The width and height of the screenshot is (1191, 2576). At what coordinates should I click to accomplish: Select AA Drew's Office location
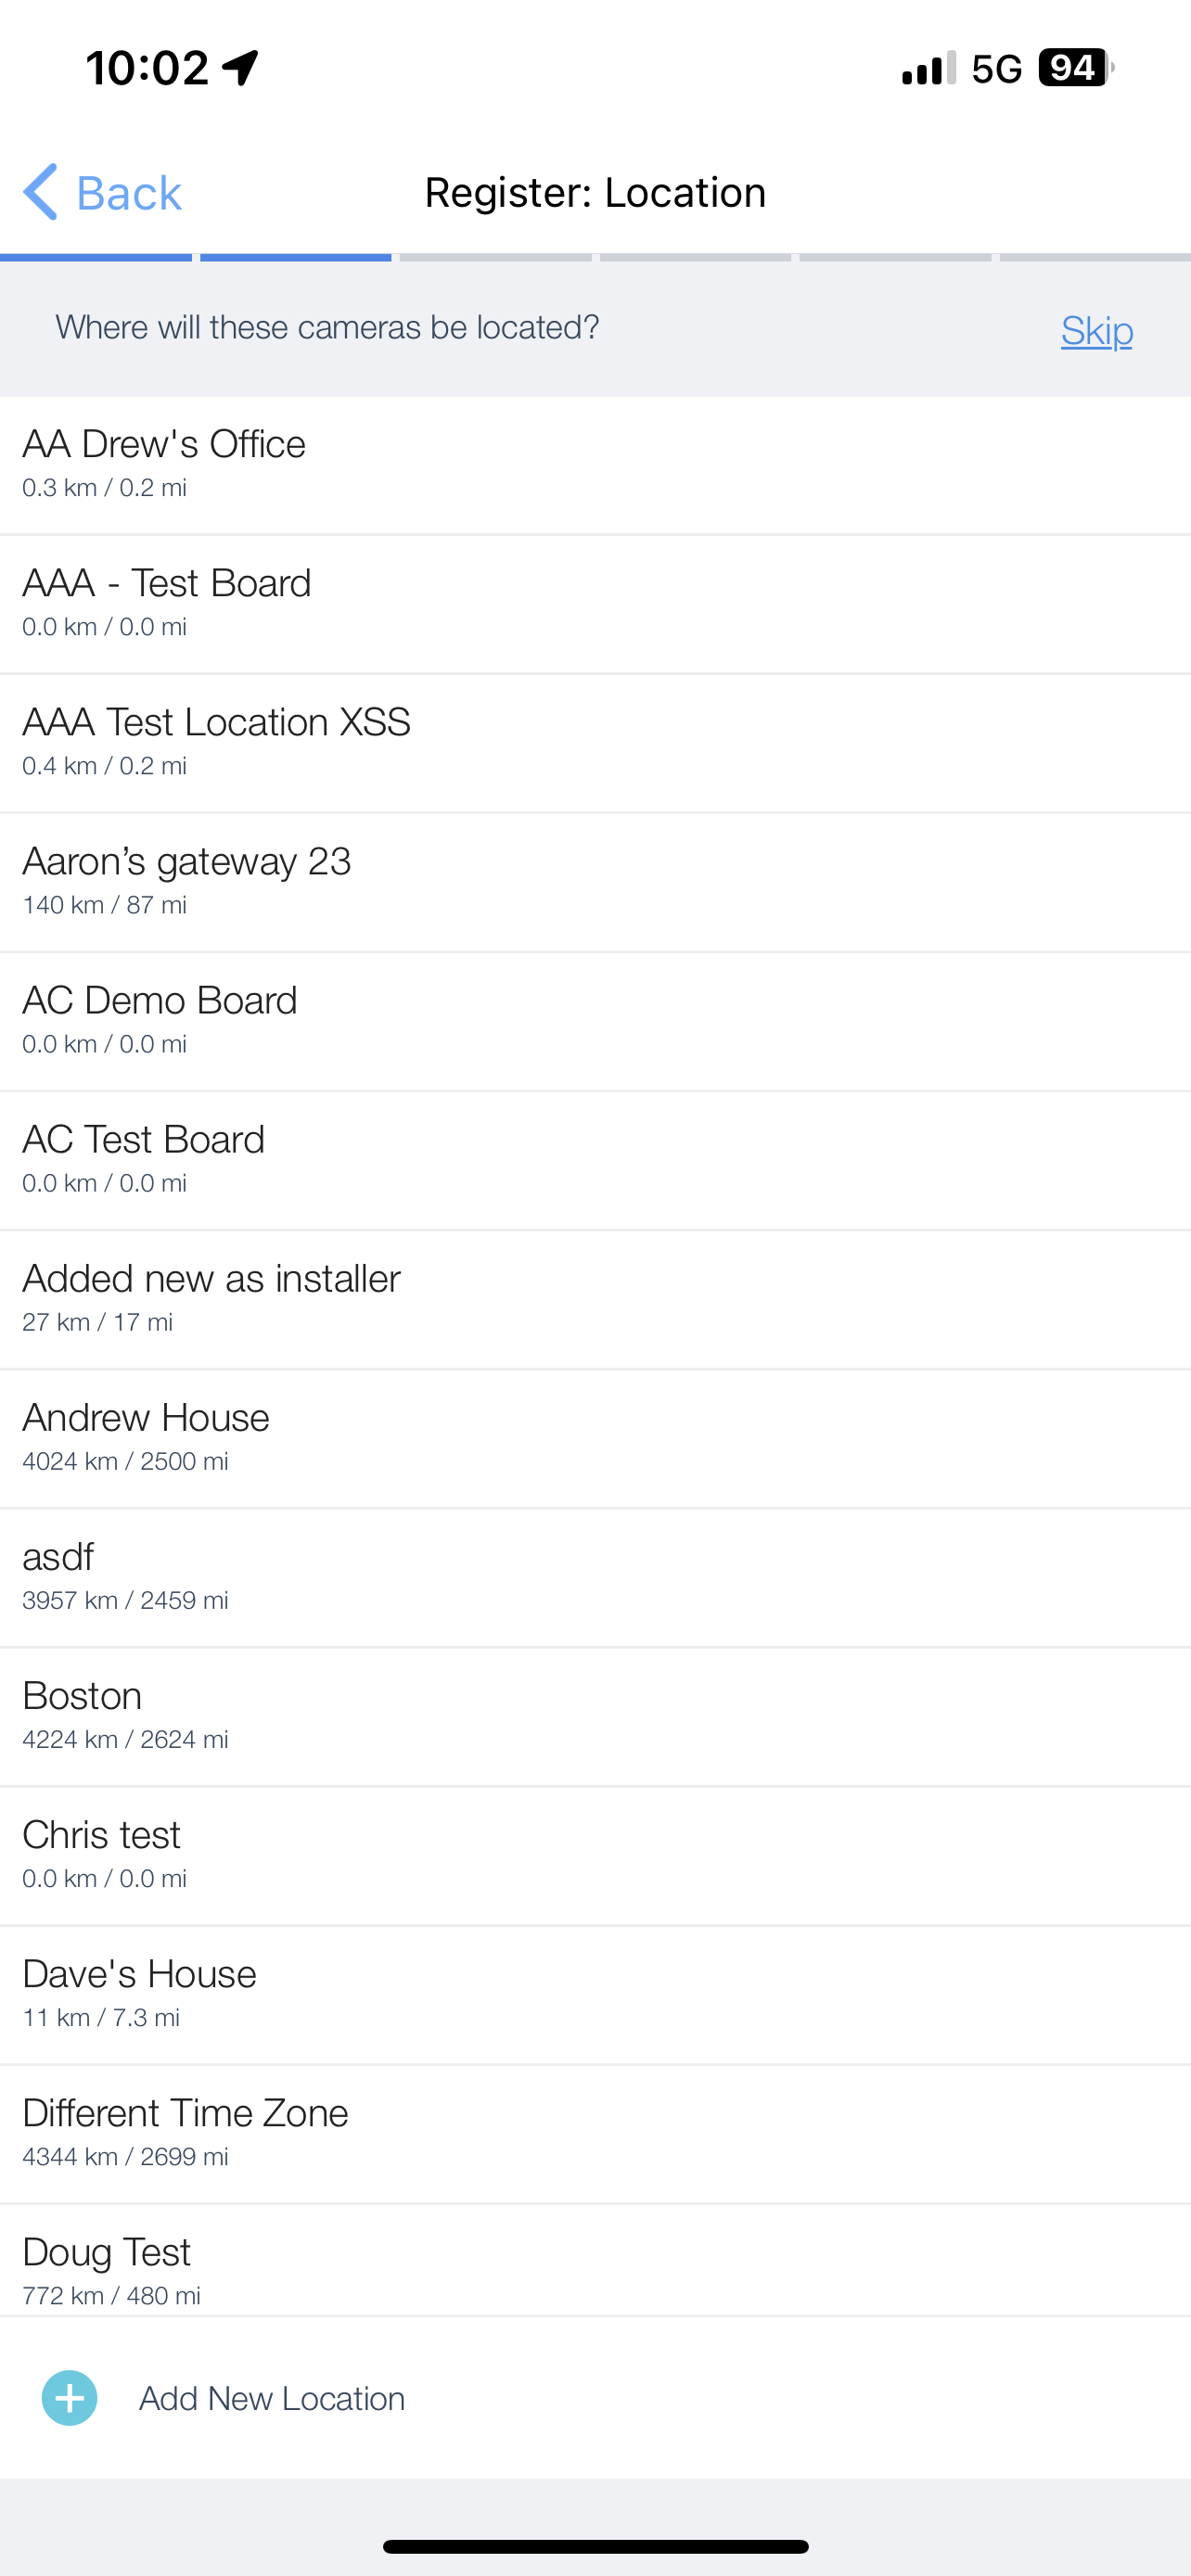[x=595, y=464]
